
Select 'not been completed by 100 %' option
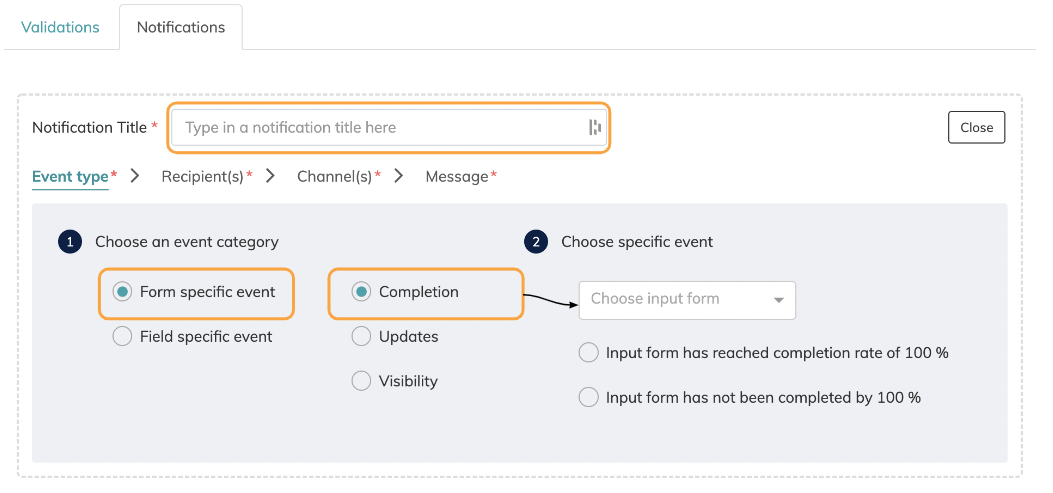[589, 398]
